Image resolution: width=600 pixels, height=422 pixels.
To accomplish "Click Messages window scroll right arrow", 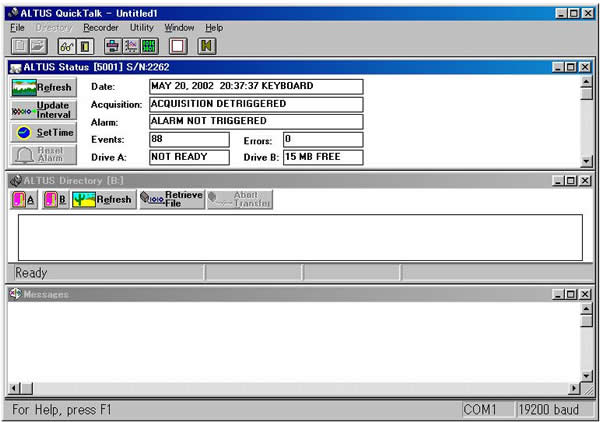I will point(574,389).
